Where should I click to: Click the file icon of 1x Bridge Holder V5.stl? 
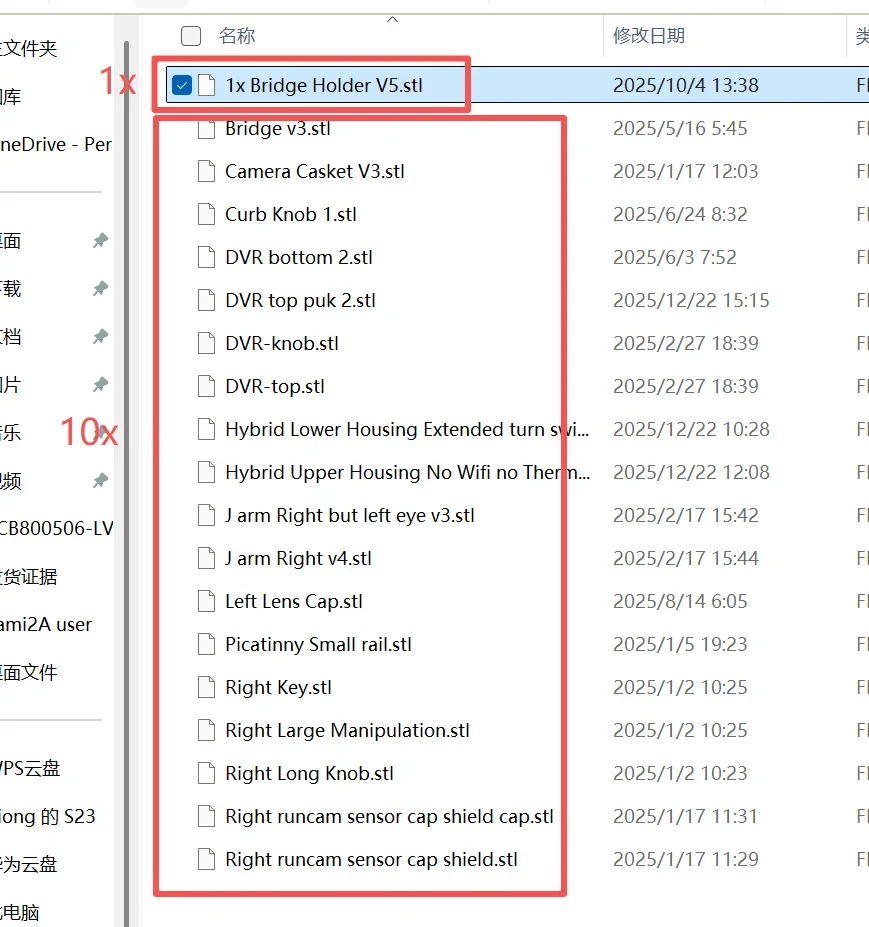[206, 85]
